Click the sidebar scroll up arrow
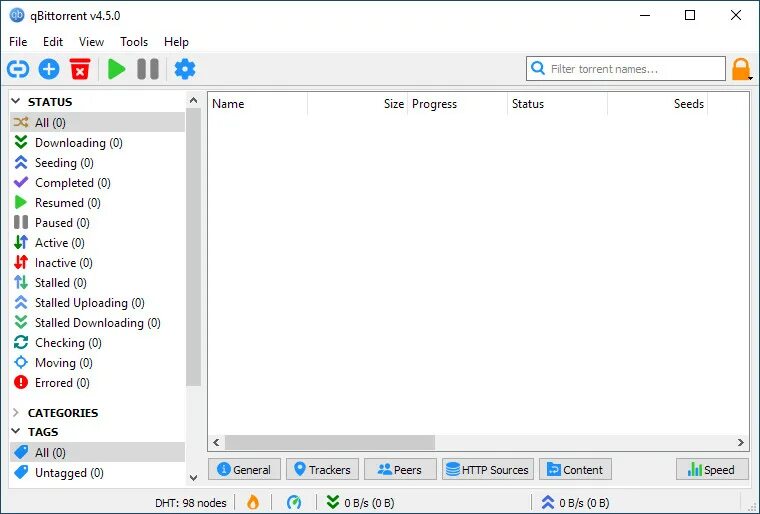 pyautogui.click(x=193, y=100)
